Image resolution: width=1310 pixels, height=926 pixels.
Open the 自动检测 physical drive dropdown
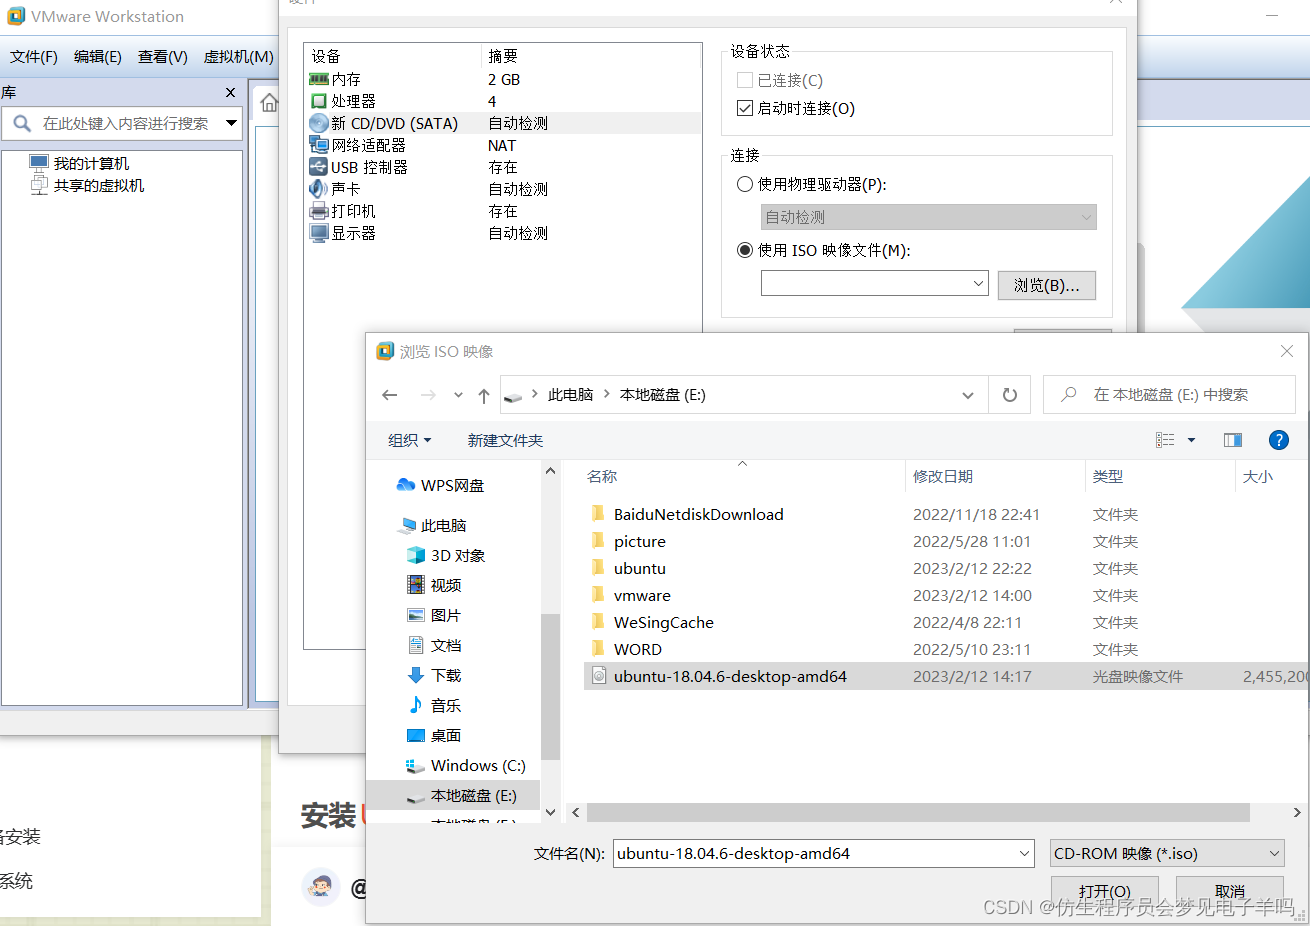[x=1086, y=217]
